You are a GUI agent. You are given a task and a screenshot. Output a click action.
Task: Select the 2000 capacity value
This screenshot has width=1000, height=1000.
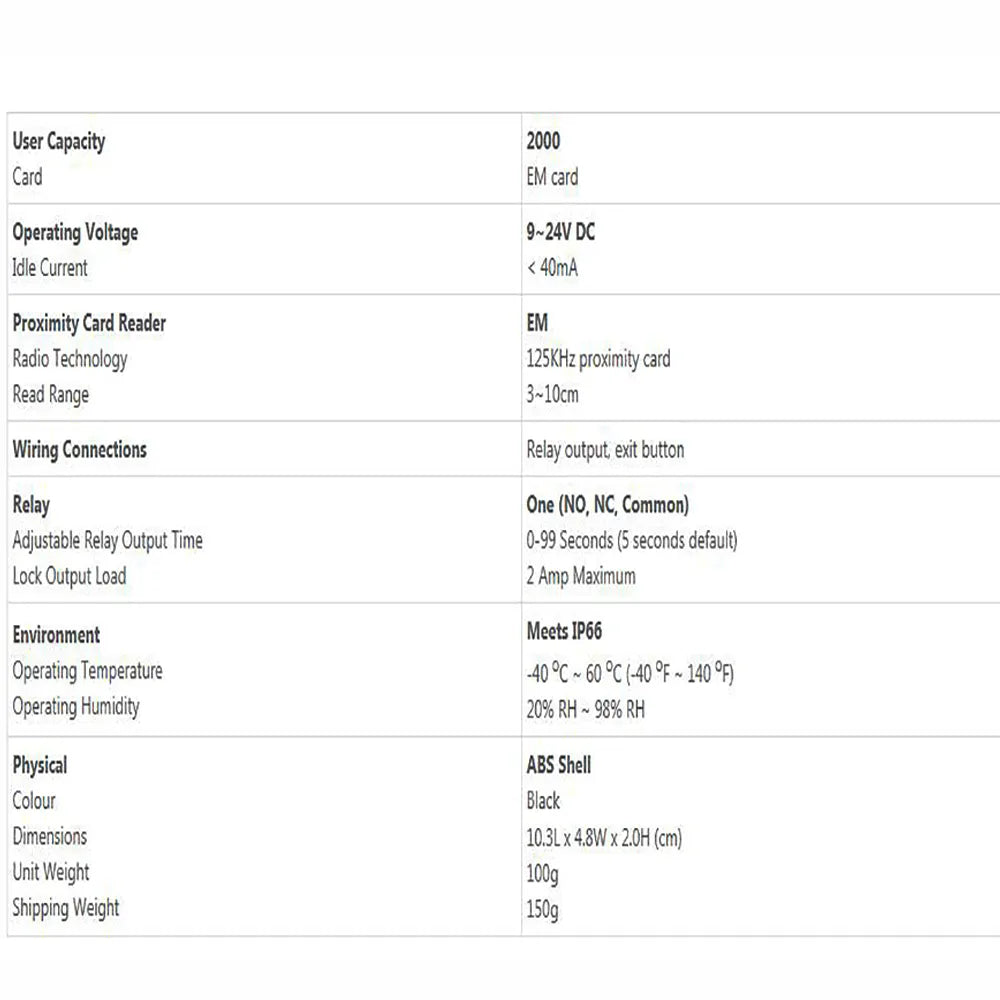click(x=543, y=141)
